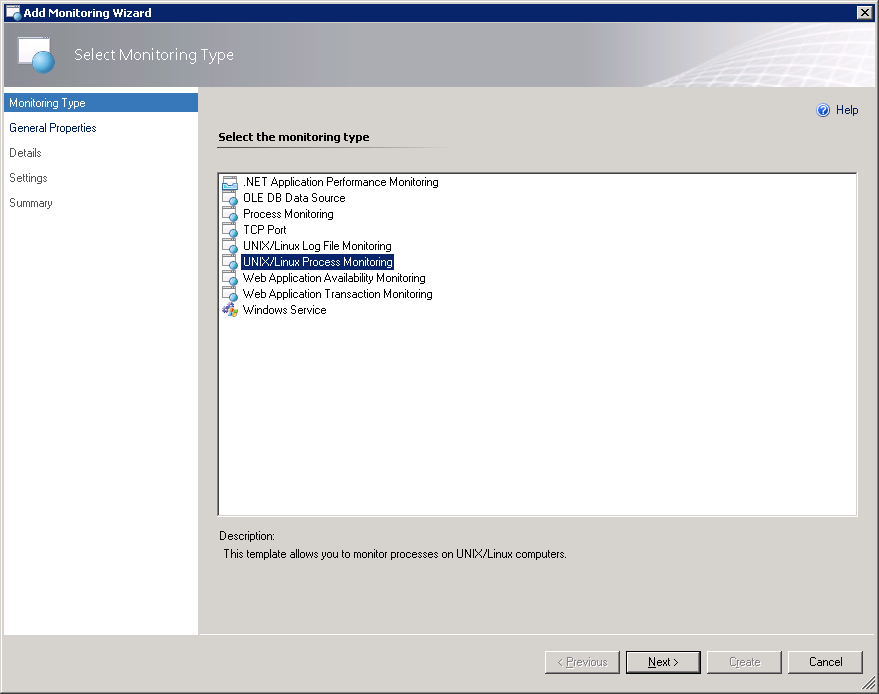The height and width of the screenshot is (694, 879).
Task: Close the wizard with the title bar X
Action: (864, 12)
